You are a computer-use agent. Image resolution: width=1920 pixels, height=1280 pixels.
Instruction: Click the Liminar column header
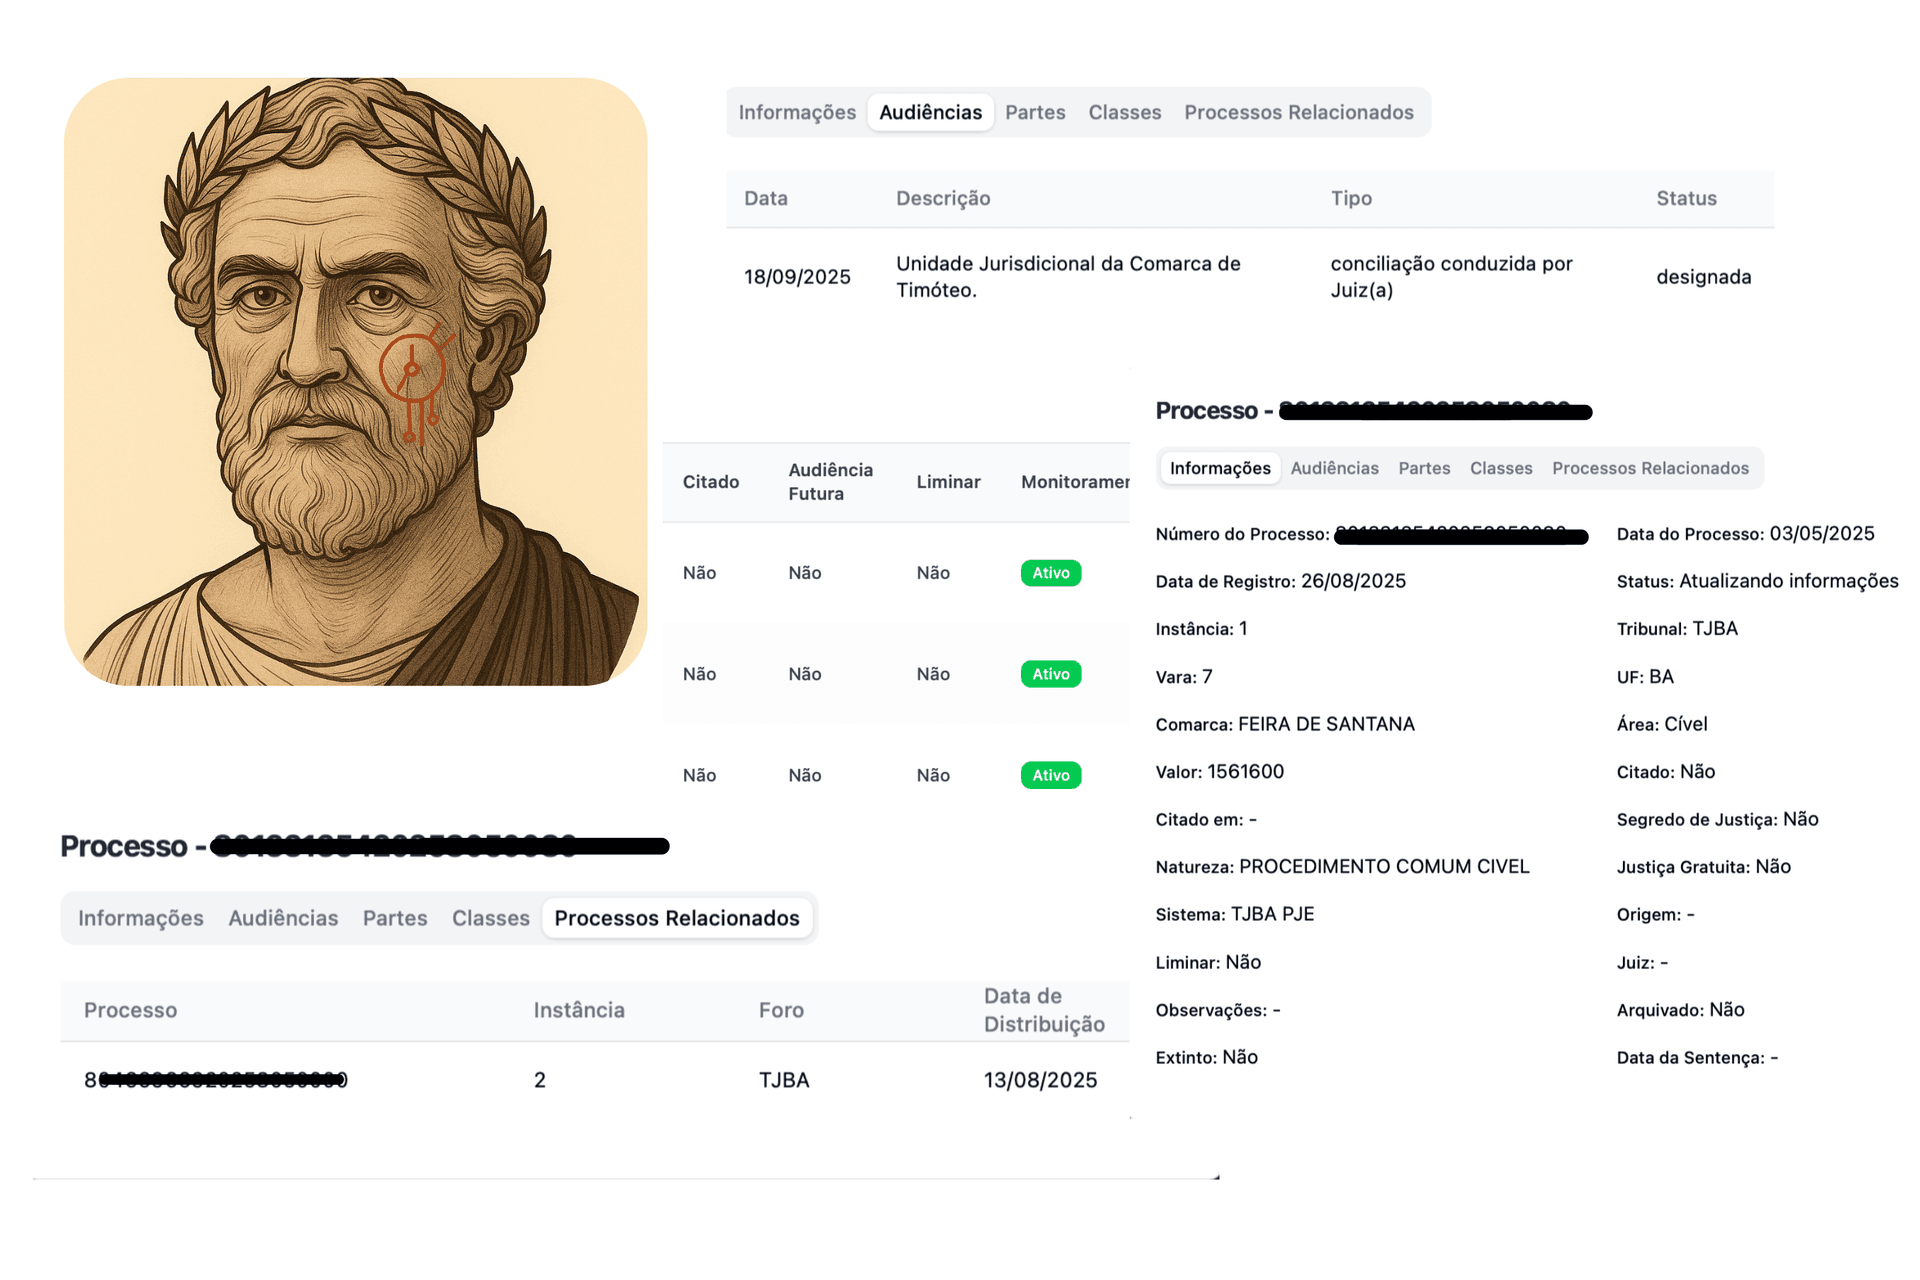pos(948,482)
